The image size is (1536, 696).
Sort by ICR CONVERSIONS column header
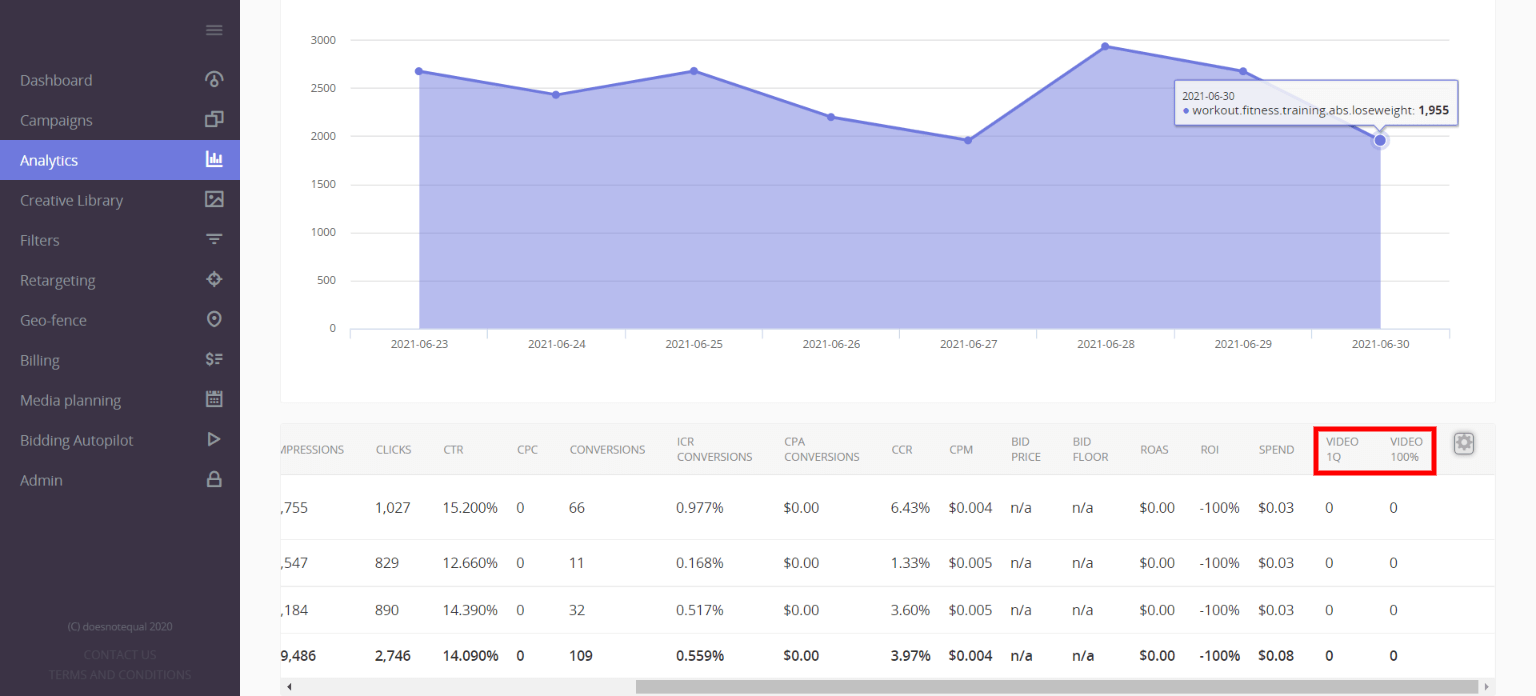tap(714, 449)
